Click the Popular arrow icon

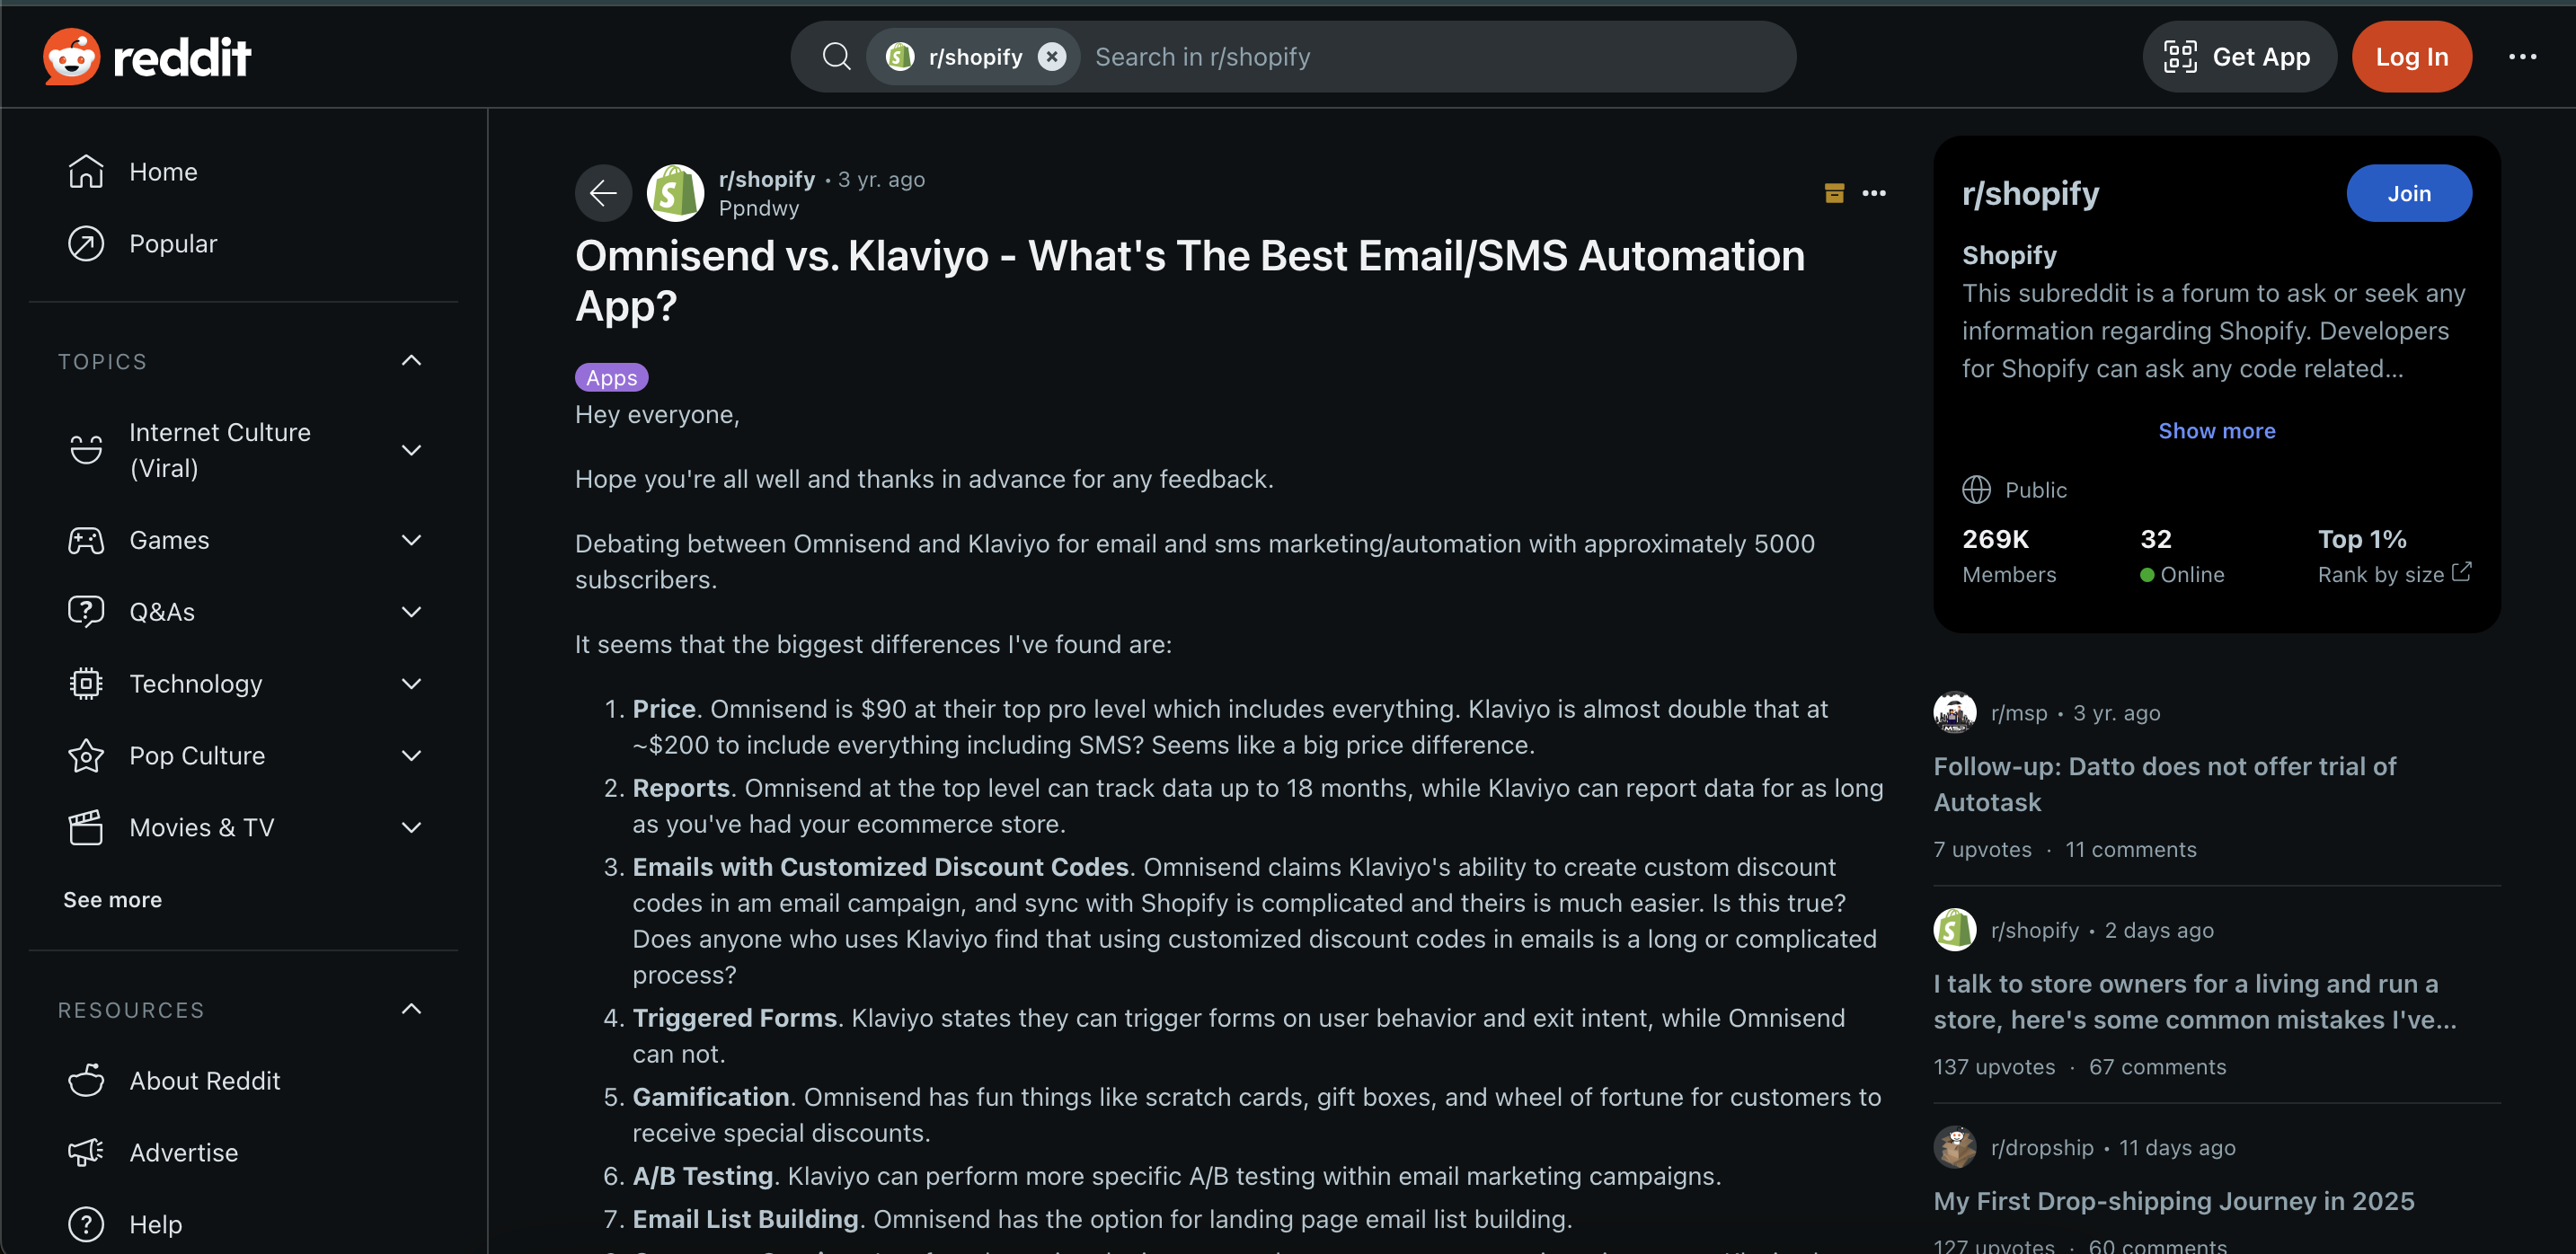(x=86, y=244)
